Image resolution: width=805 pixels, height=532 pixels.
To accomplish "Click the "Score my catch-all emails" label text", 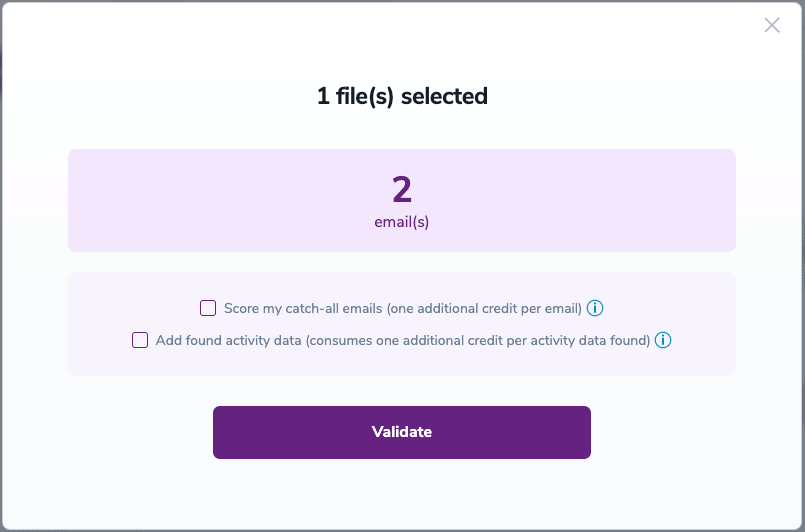I will tap(304, 308).
